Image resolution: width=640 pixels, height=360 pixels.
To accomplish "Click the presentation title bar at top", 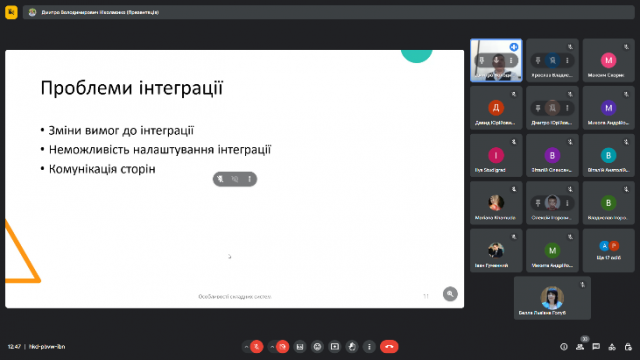I will 329,12.
